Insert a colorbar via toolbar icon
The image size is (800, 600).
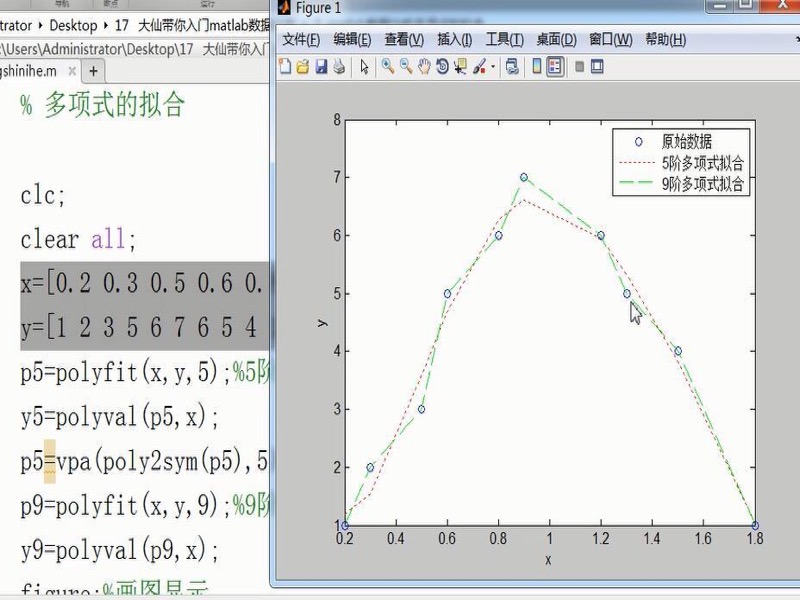click(x=536, y=66)
